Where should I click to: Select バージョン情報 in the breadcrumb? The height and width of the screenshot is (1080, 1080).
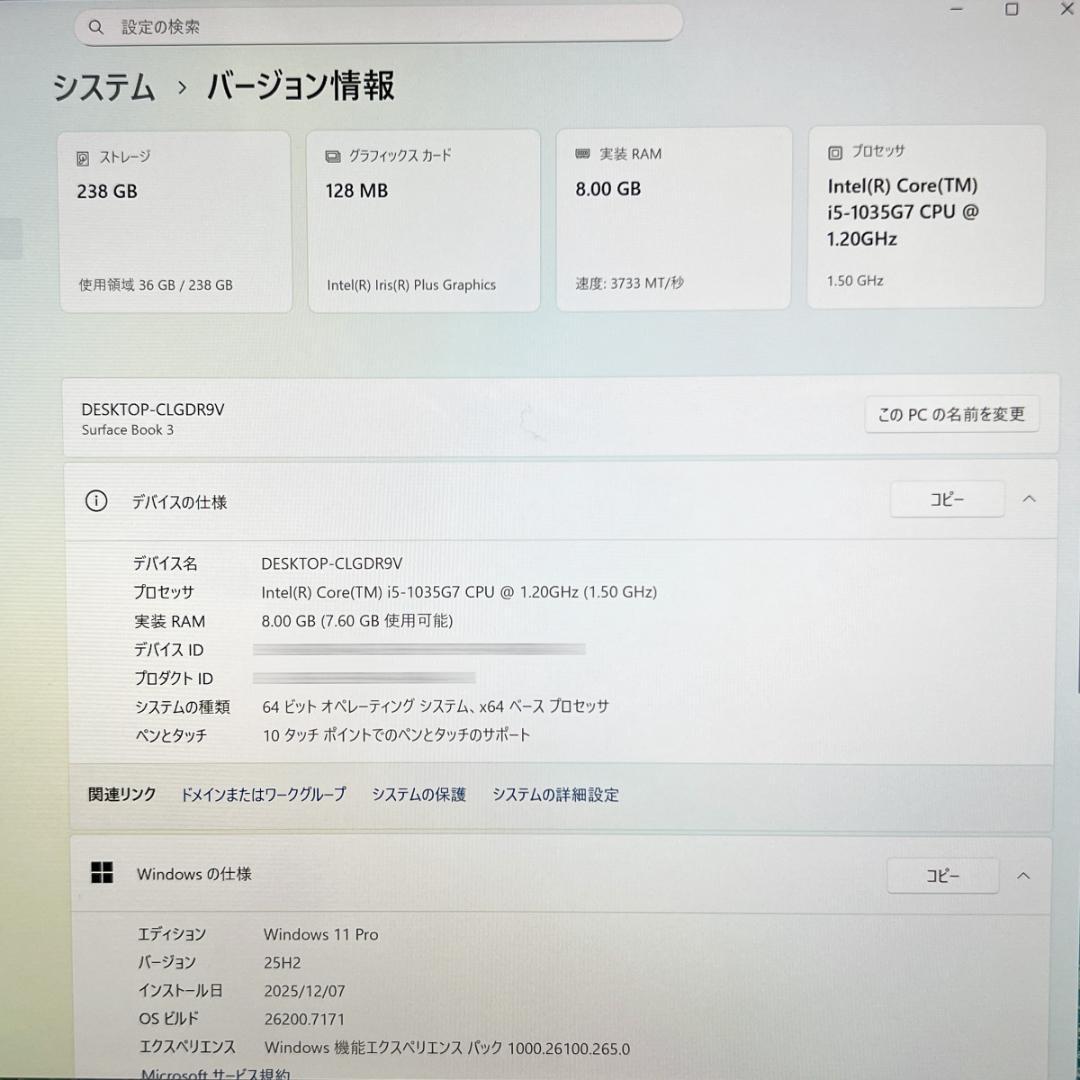tap(299, 88)
